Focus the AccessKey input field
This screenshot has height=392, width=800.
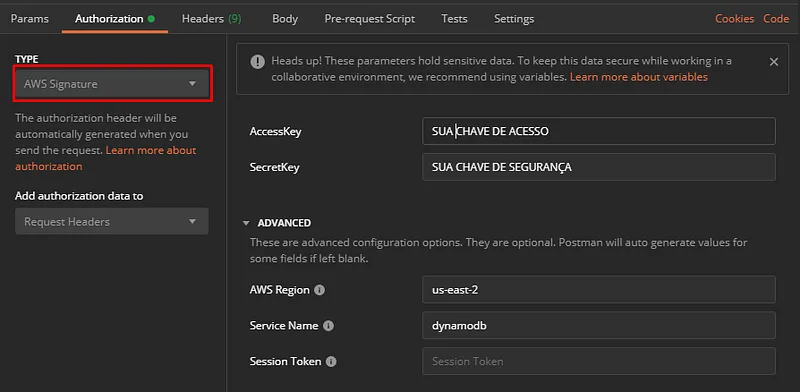(x=598, y=131)
